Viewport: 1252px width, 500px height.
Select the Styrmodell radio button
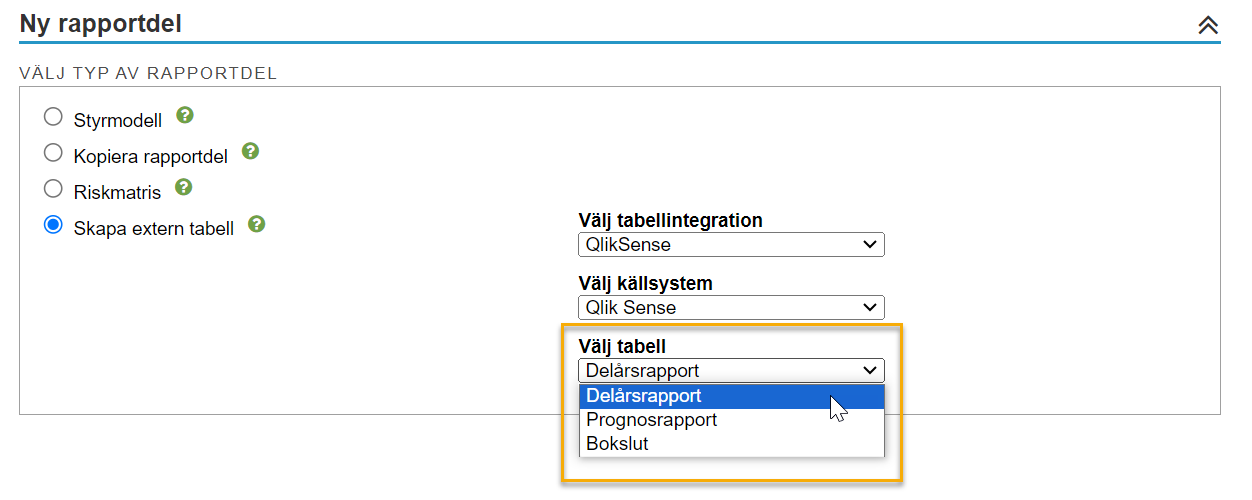pyautogui.click(x=53, y=117)
